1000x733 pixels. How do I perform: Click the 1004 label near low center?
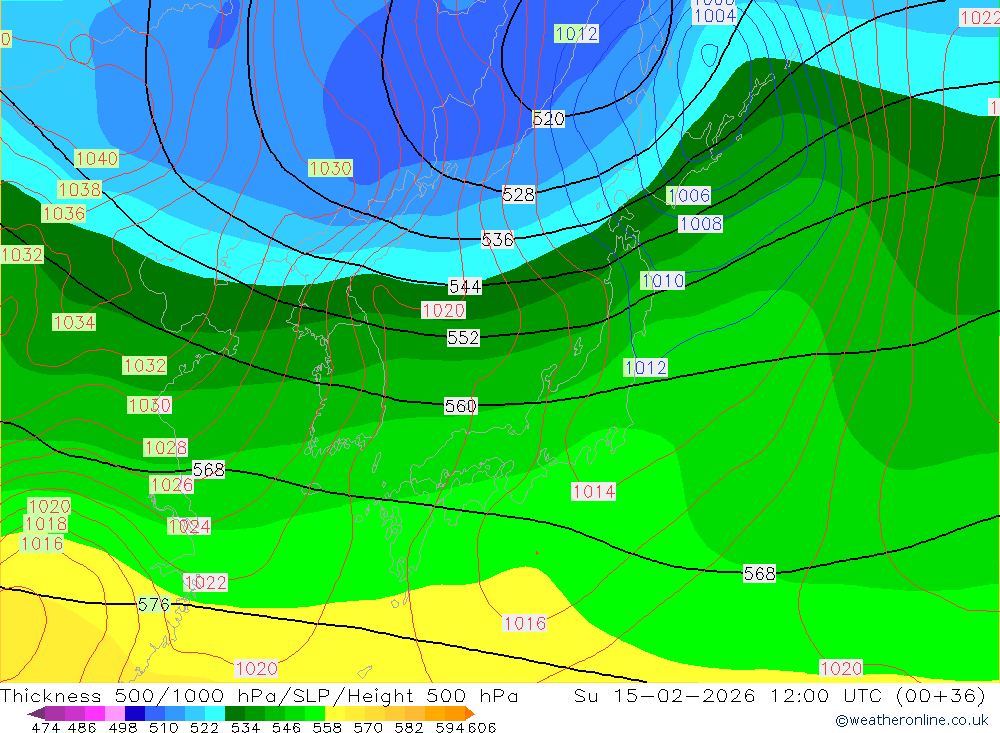pos(714,16)
